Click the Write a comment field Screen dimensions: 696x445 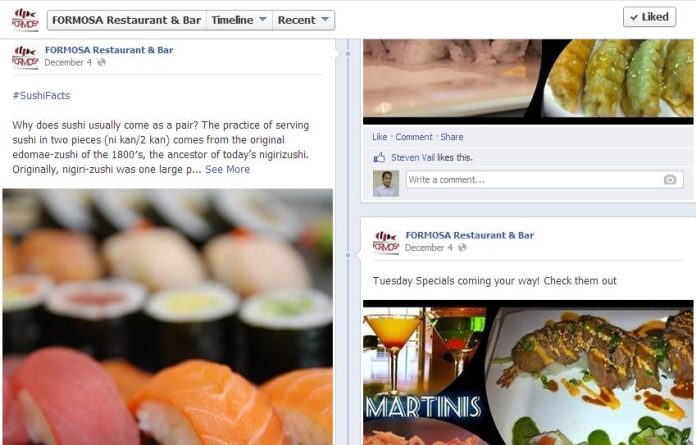point(544,180)
